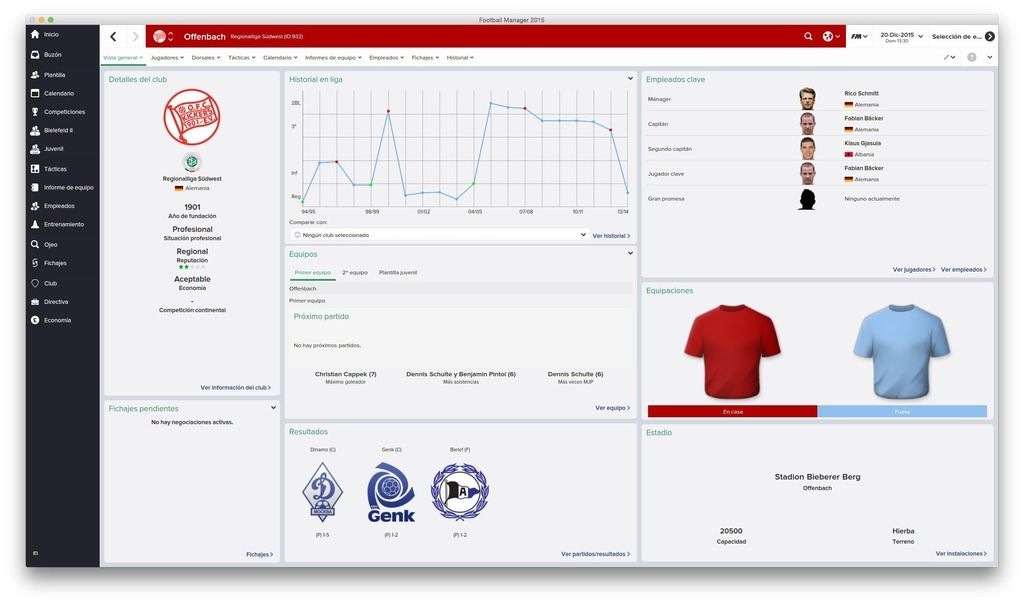Click the 'Ver historial' link
This screenshot has height=604, width=1024.
point(611,236)
